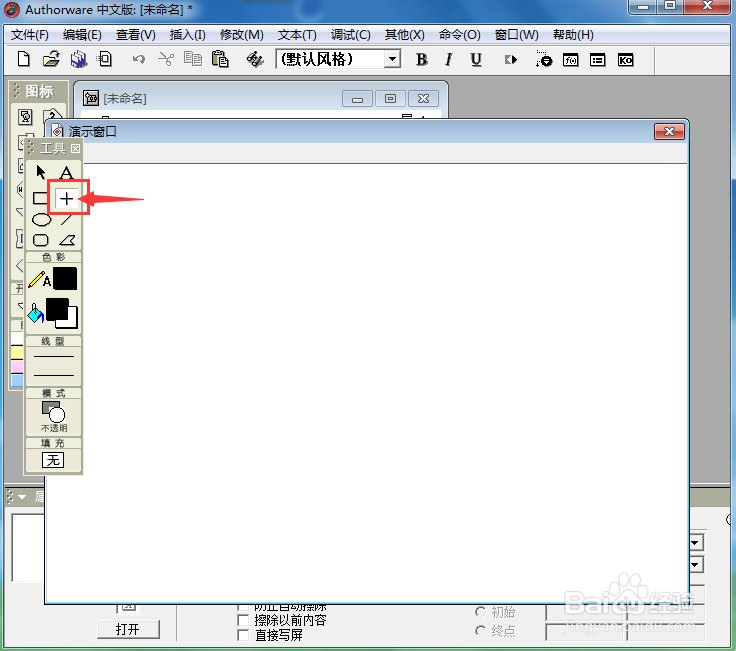Open the Insert menu
736x651 pixels.
pyautogui.click(x=188, y=35)
